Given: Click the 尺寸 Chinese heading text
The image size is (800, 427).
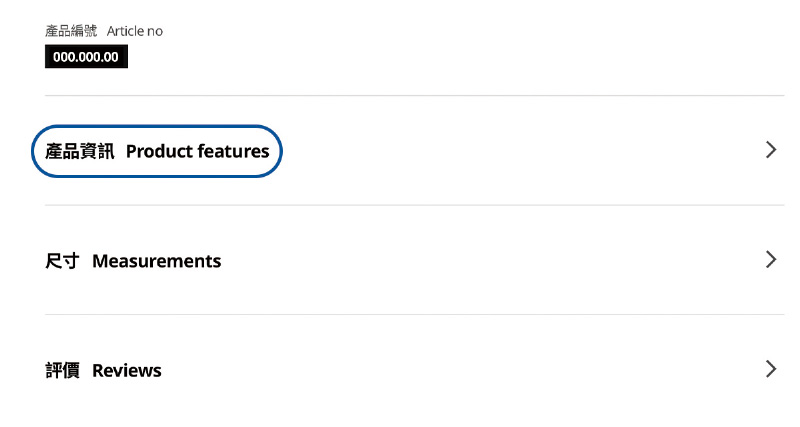Looking at the screenshot, I should pyautogui.click(x=62, y=261).
